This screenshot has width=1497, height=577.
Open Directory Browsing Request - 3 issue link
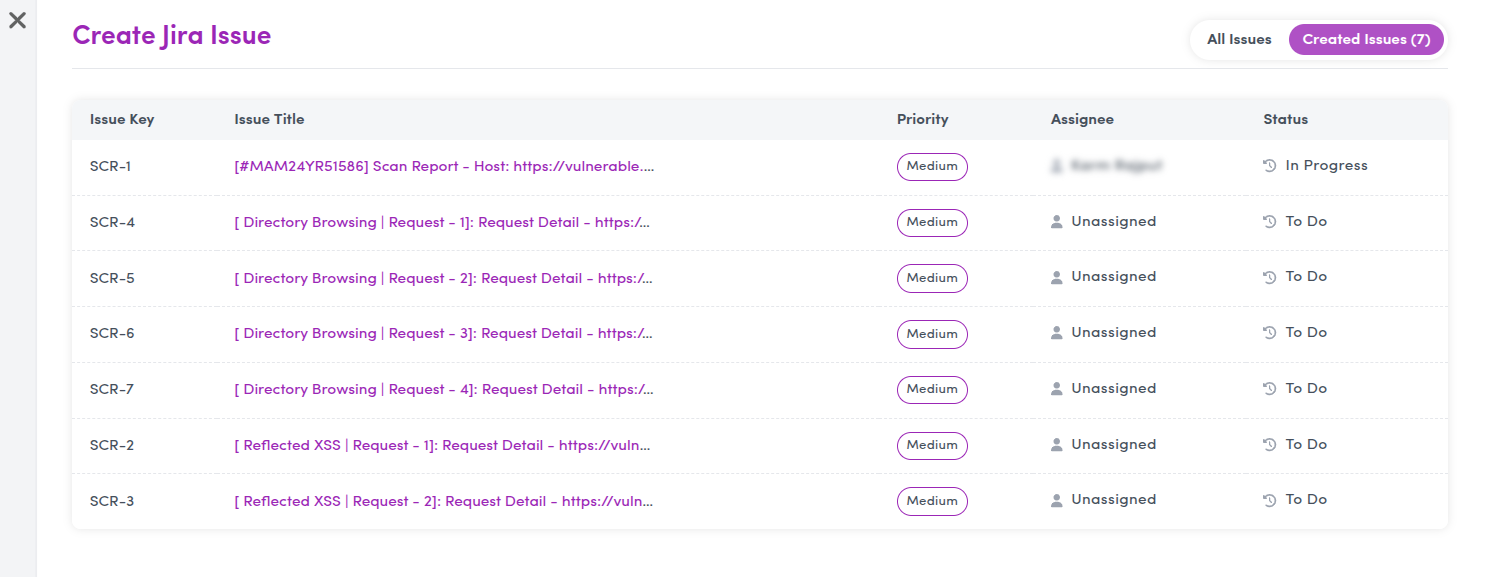445,333
